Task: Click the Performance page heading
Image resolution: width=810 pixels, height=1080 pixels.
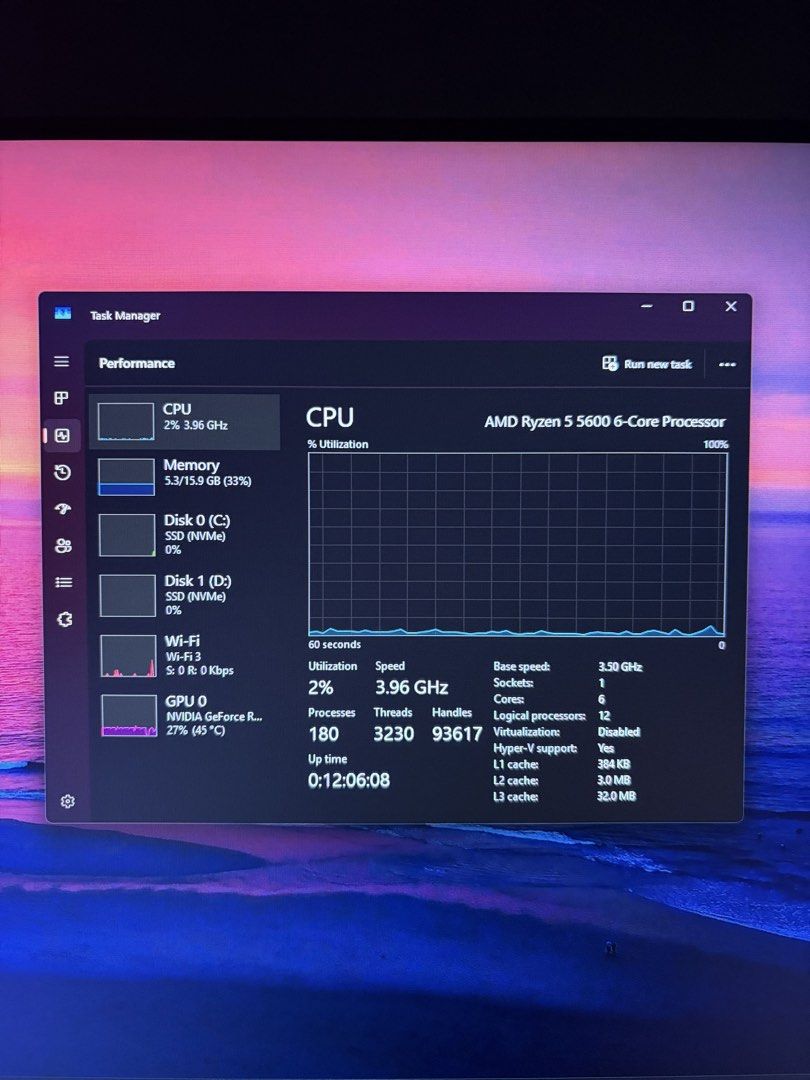Action: pyautogui.click(x=136, y=363)
